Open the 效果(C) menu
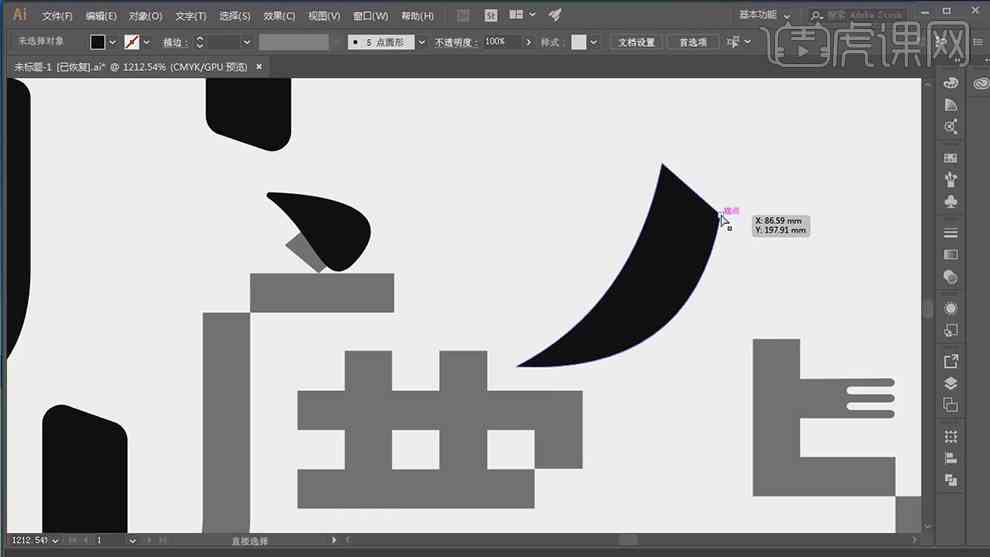The width and height of the screenshot is (990, 557). tap(279, 16)
